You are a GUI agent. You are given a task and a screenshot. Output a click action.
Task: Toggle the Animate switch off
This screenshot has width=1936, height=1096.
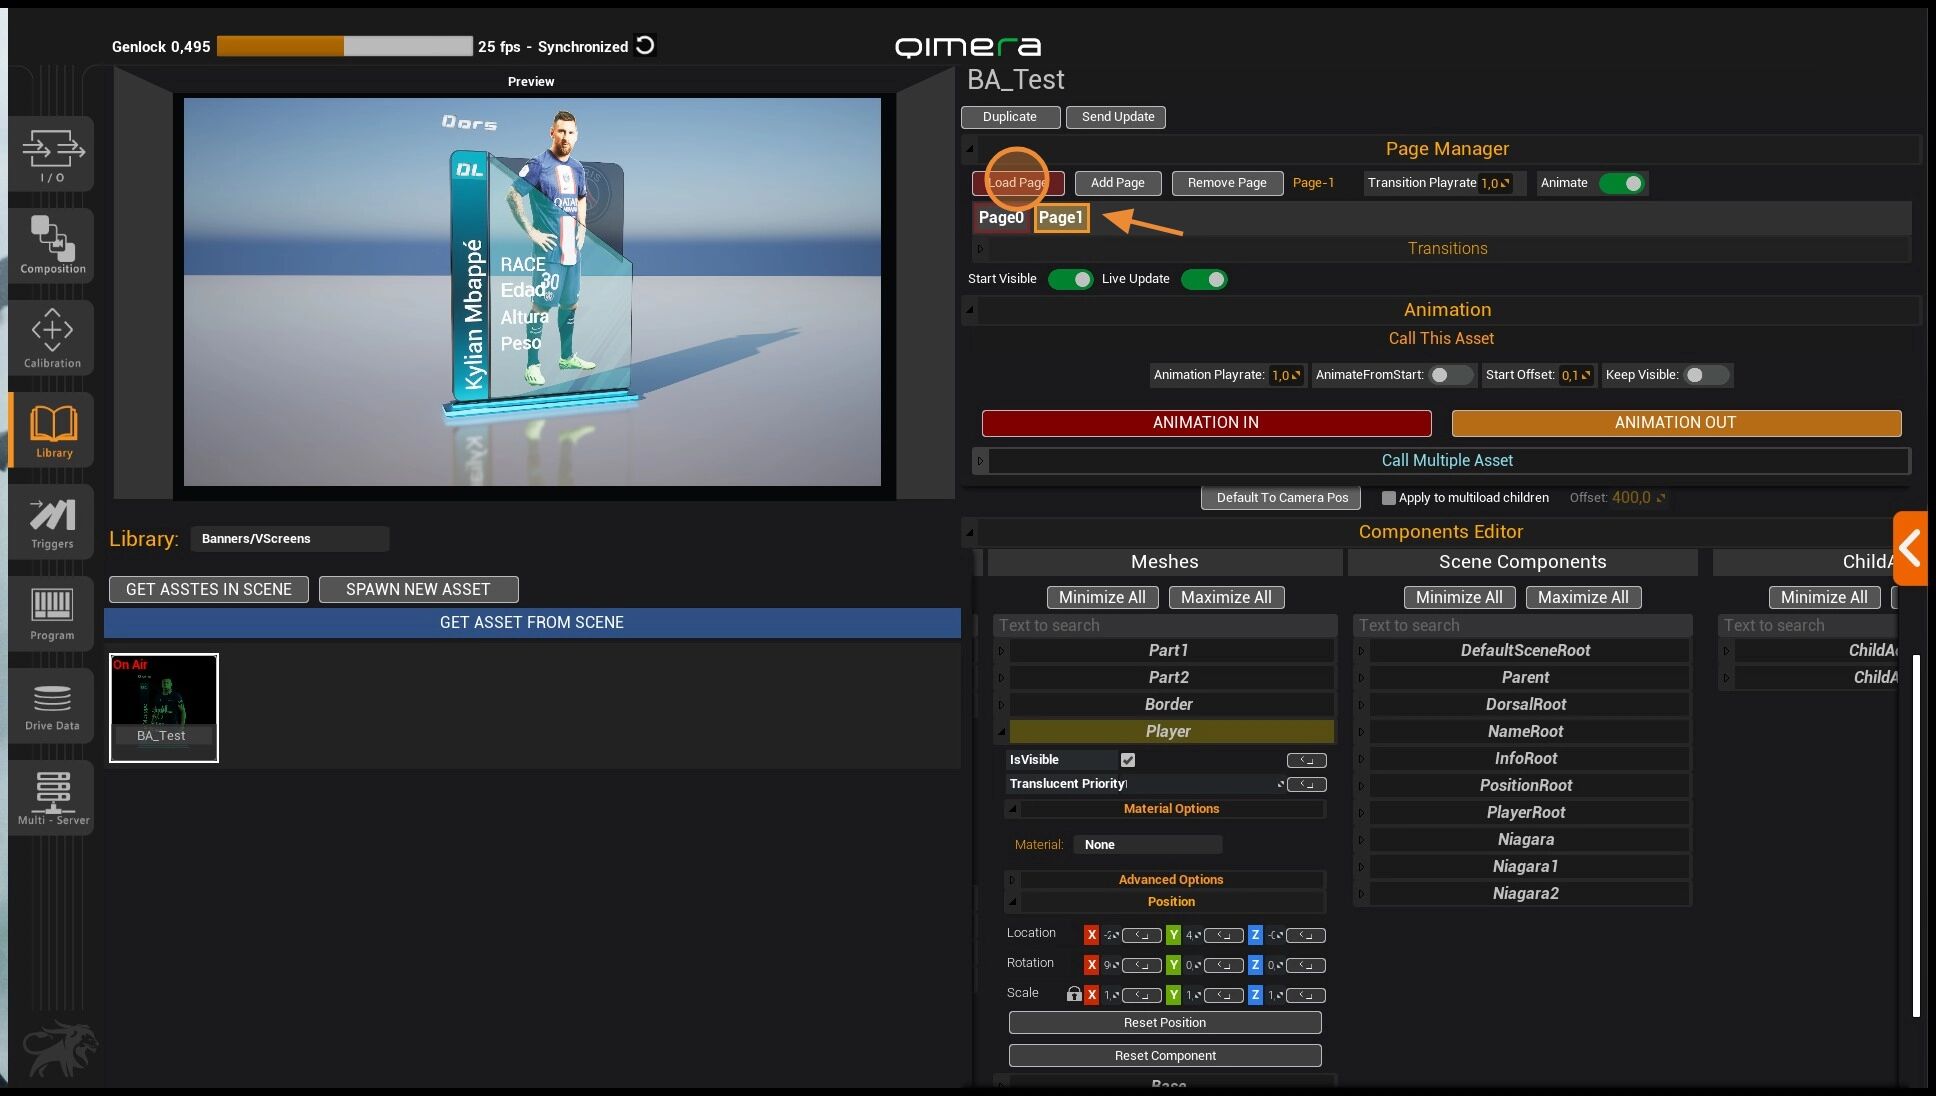point(1621,183)
